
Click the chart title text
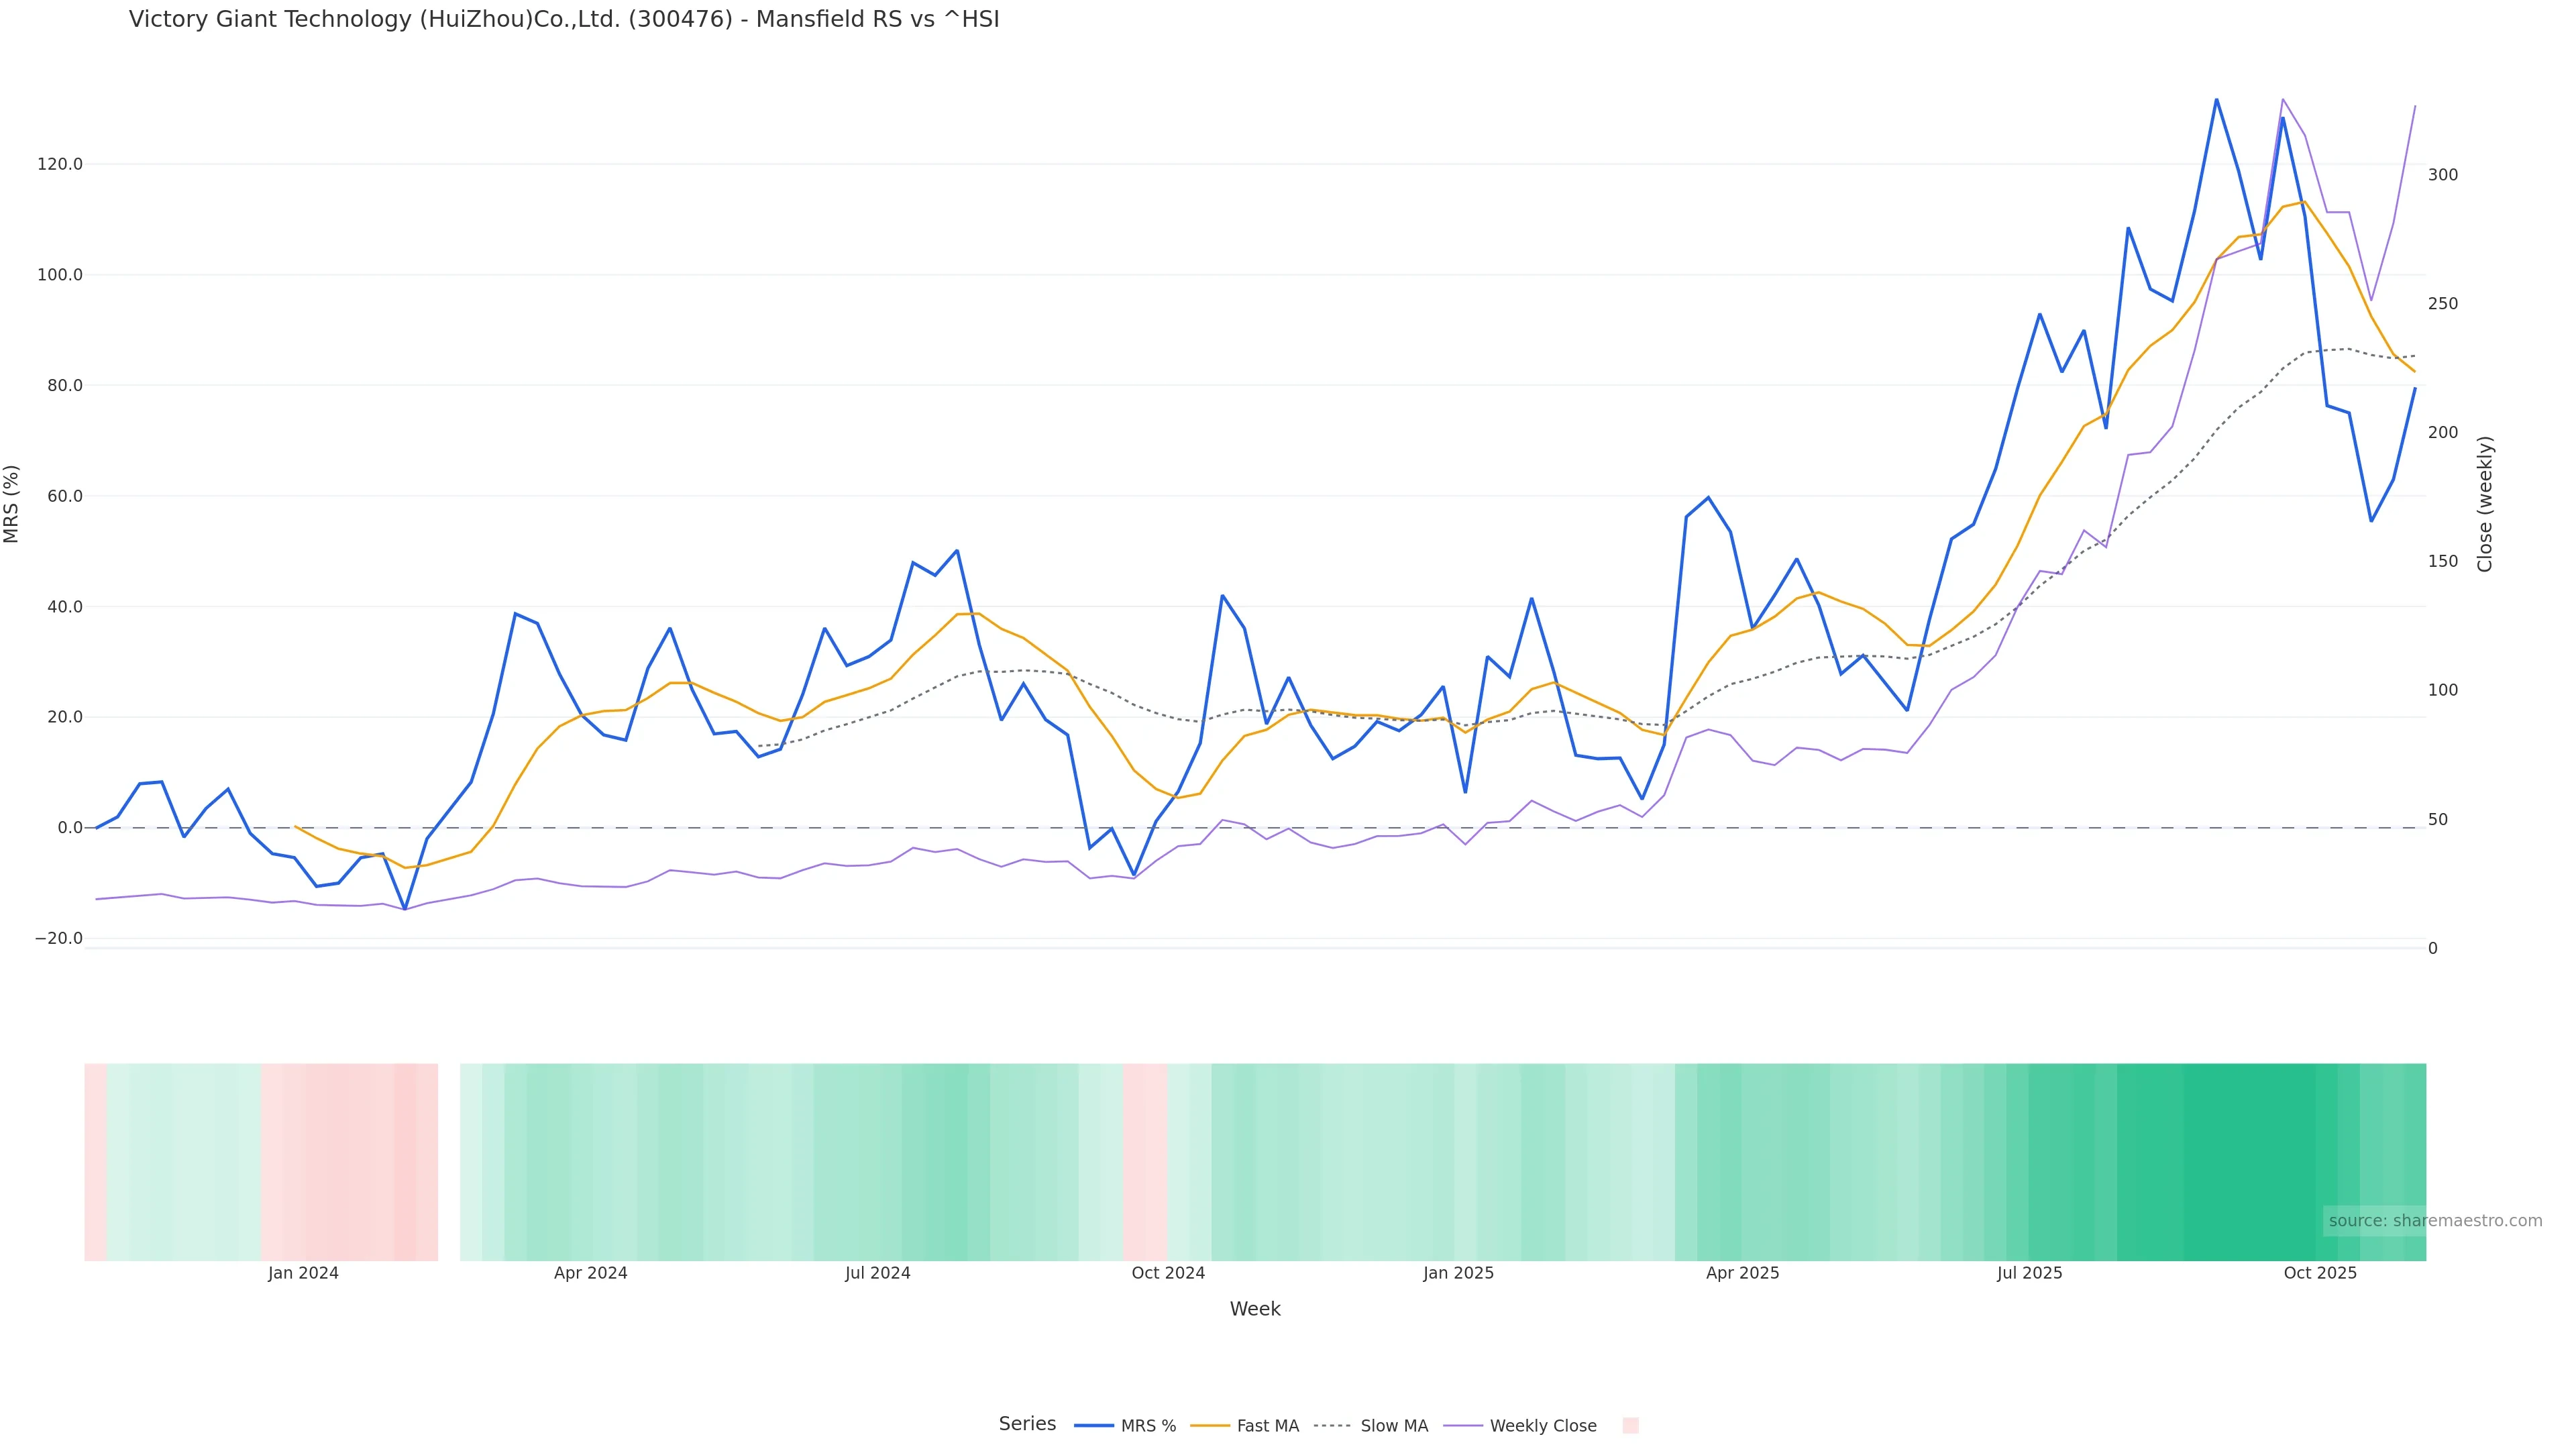pos(564,19)
